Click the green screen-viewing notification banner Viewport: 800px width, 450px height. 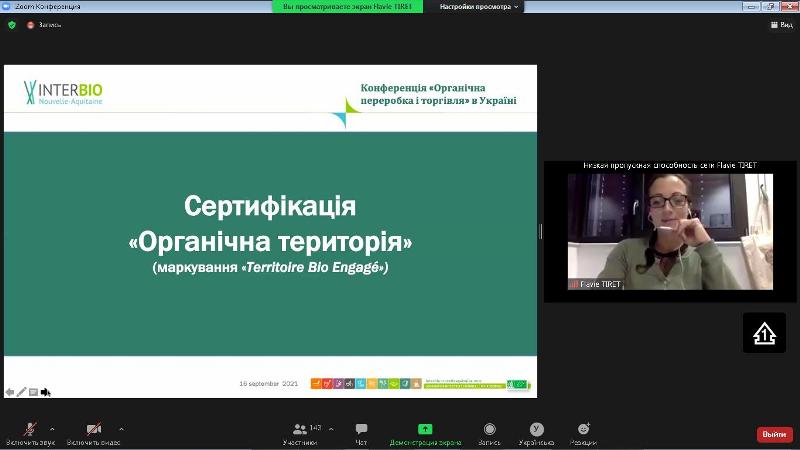pyautogui.click(x=346, y=6)
